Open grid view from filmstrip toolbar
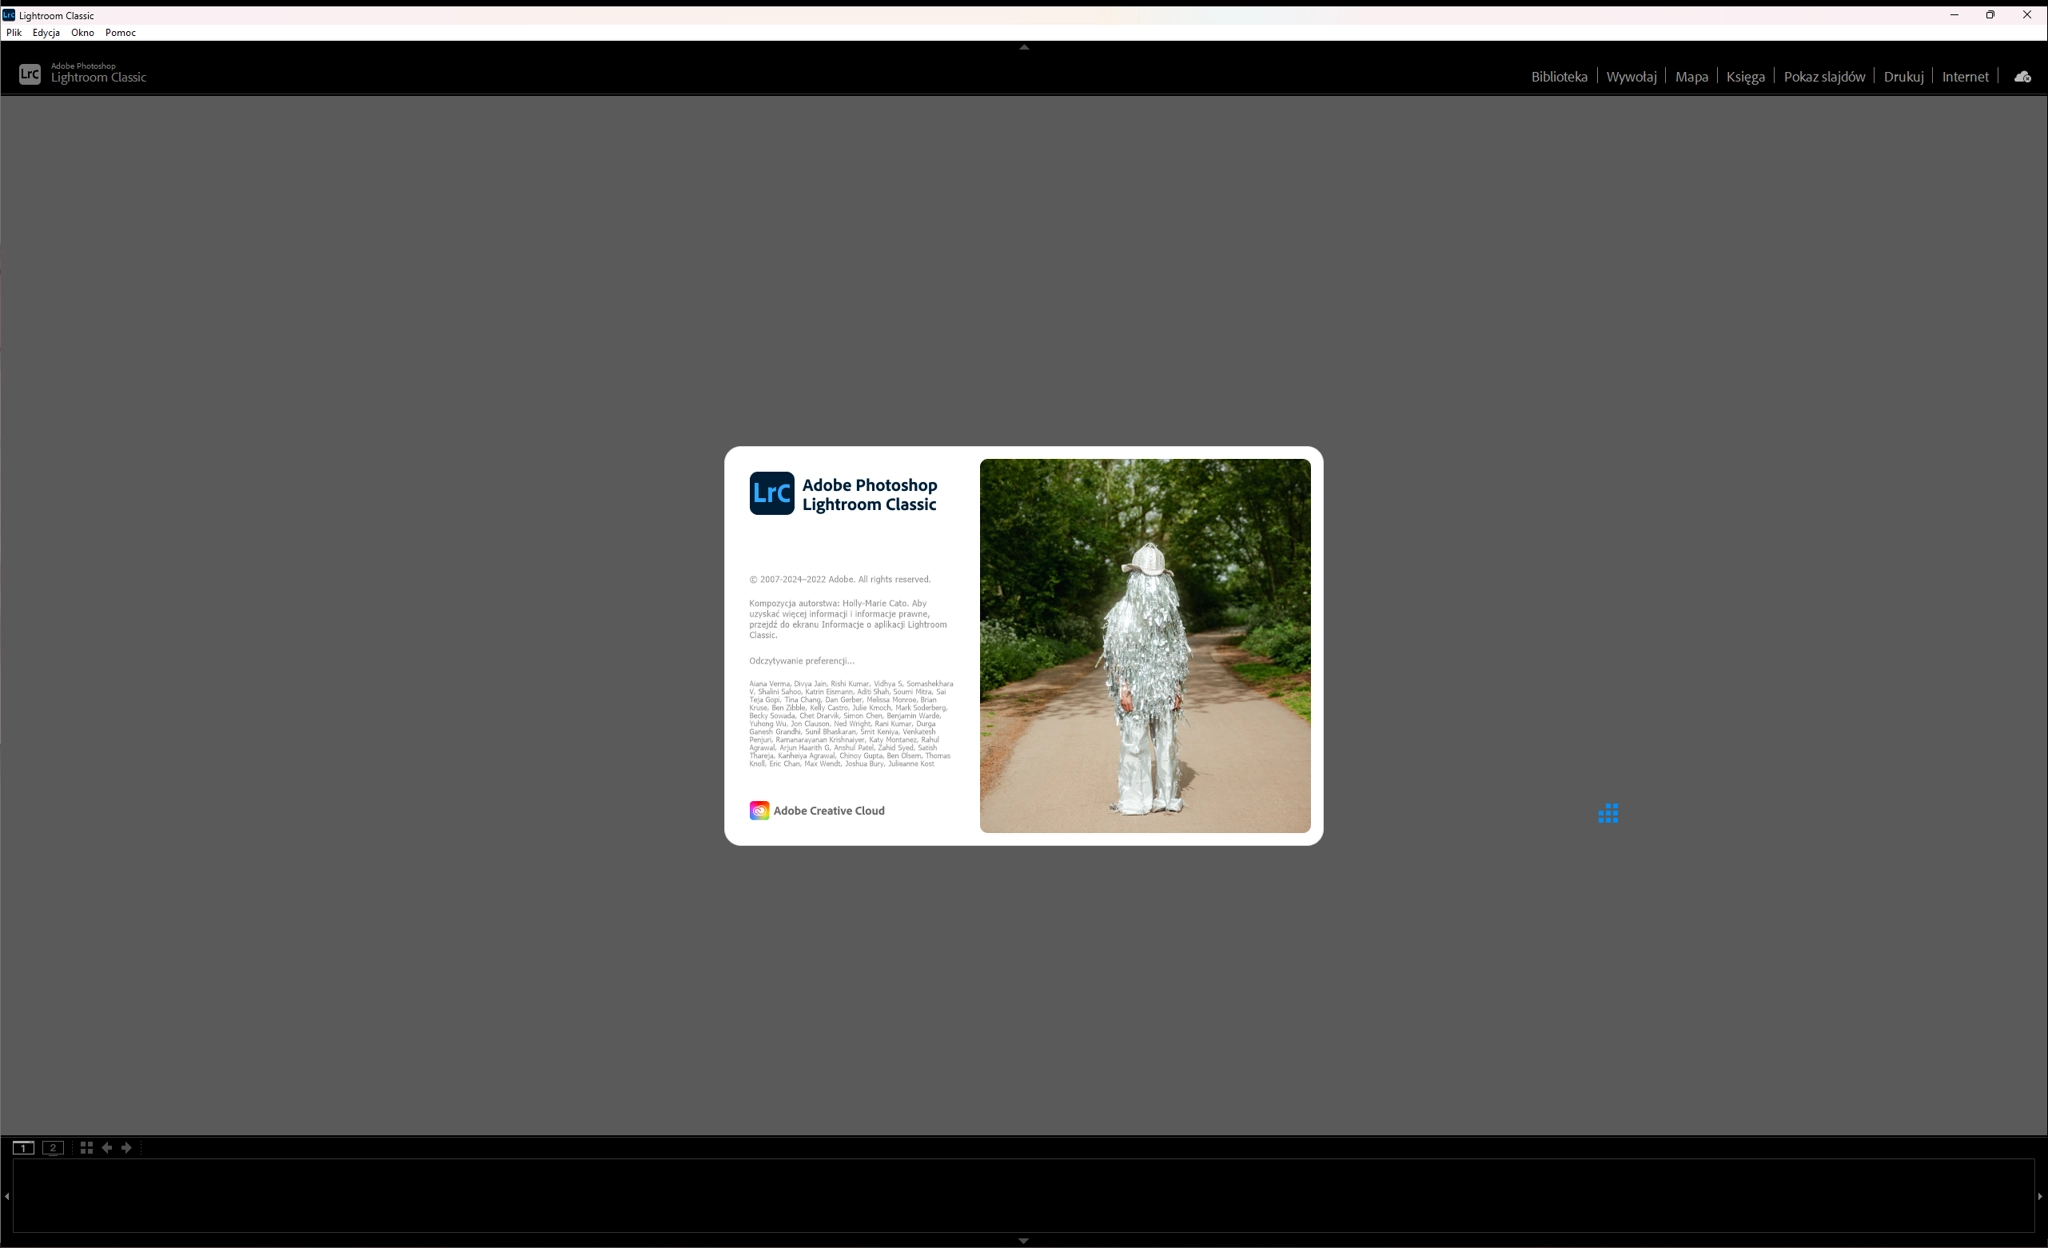2048x1248 pixels. pyautogui.click(x=87, y=1148)
